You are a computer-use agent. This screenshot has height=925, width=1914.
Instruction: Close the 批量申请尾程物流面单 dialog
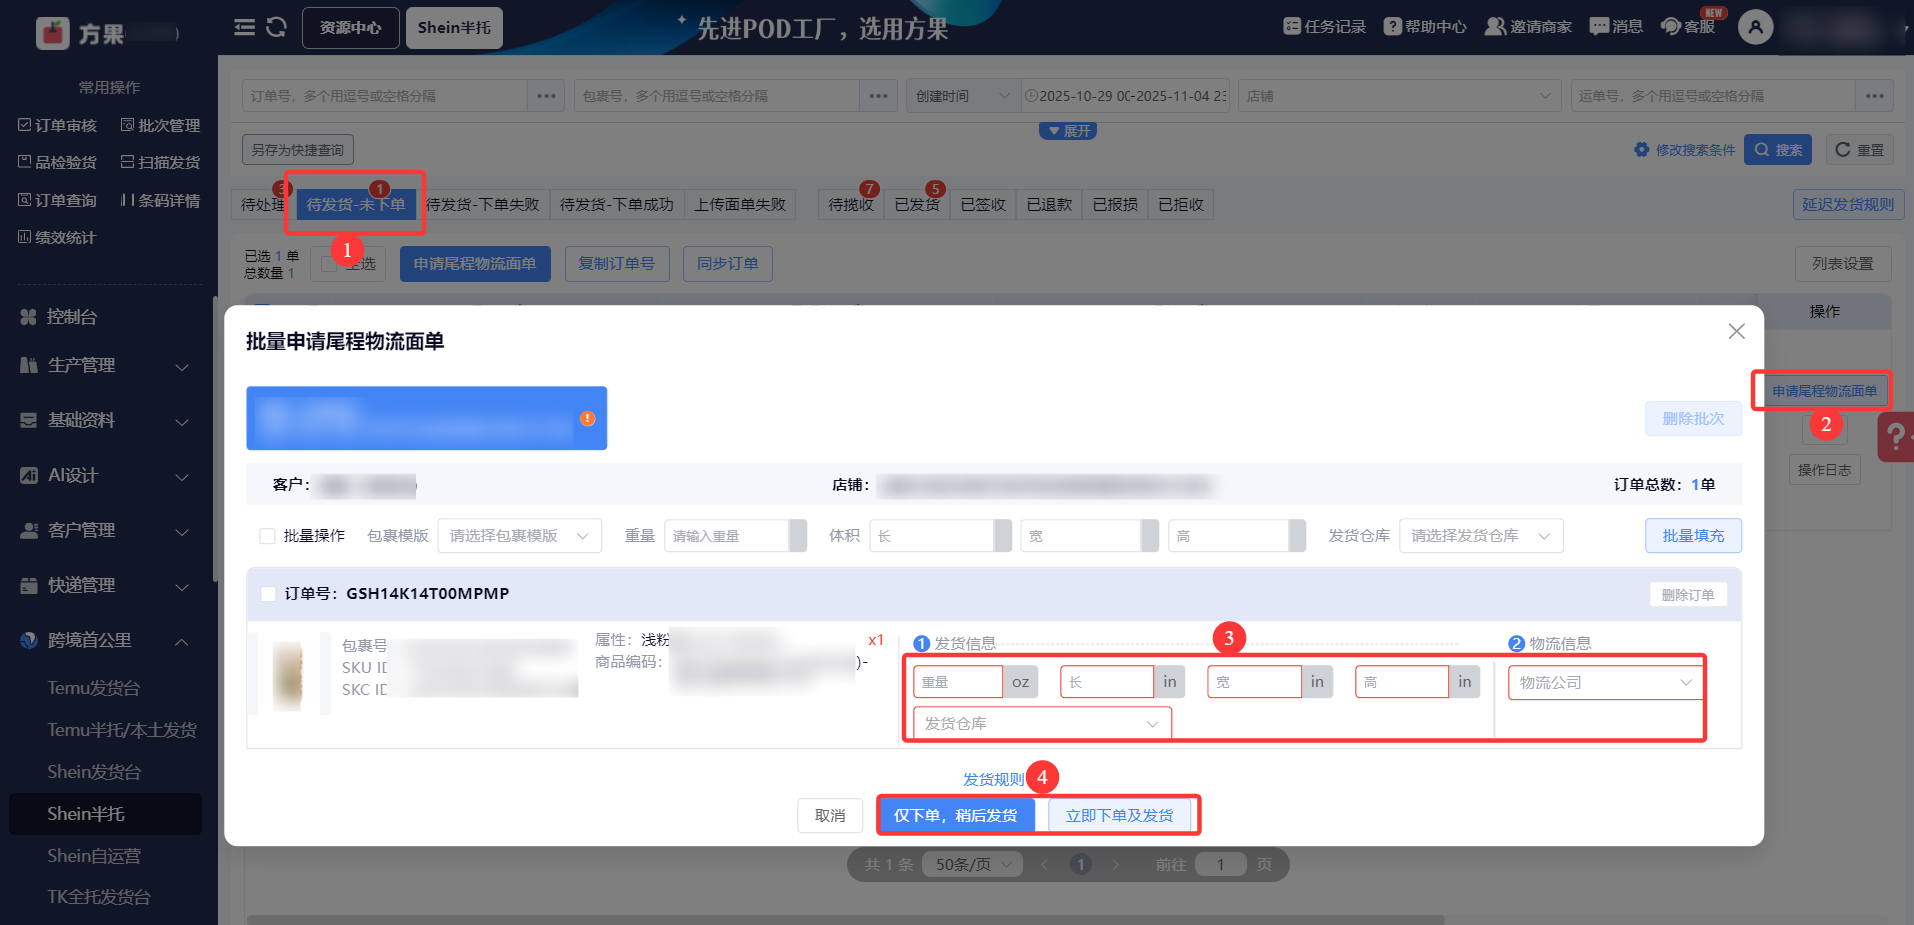(x=1737, y=331)
